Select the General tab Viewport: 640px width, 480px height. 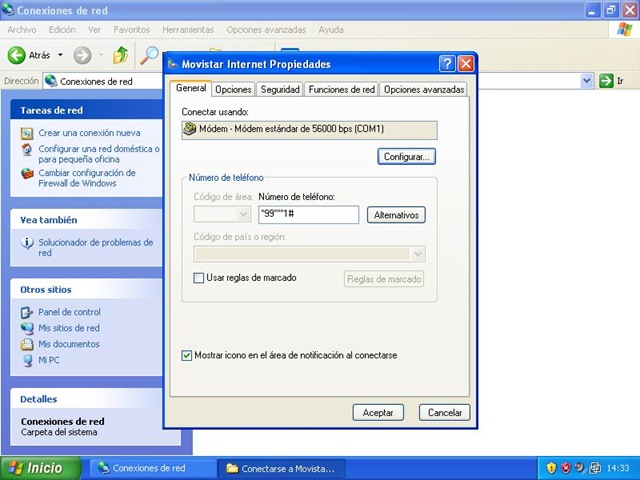[x=191, y=88]
